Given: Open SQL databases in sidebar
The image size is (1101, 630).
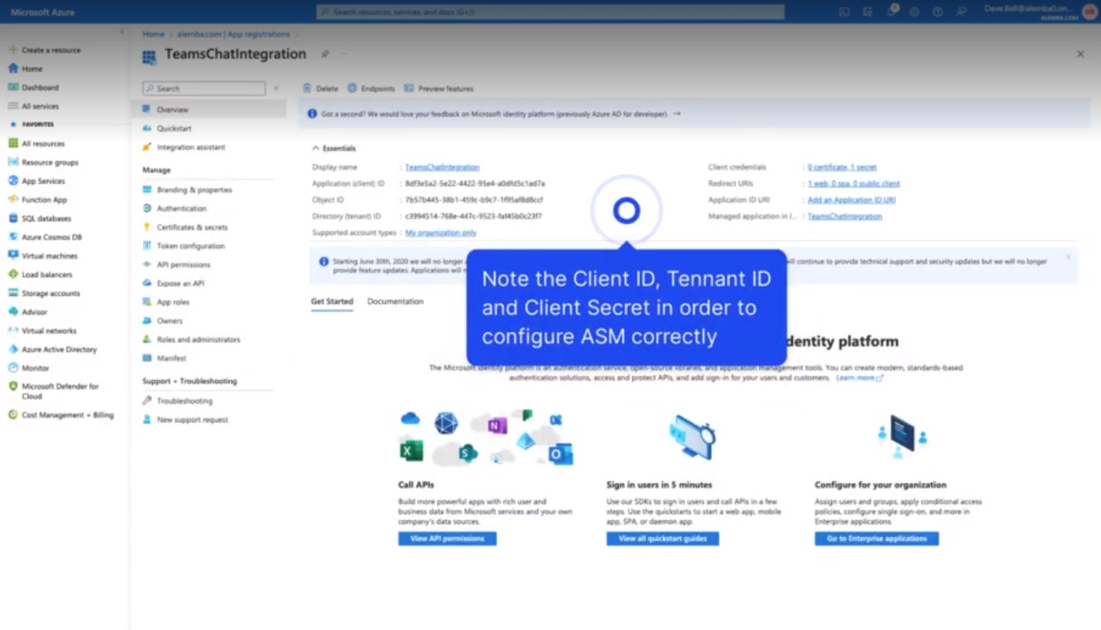Looking at the screenshot, I should pyautogui.click(x=46, y=218).
